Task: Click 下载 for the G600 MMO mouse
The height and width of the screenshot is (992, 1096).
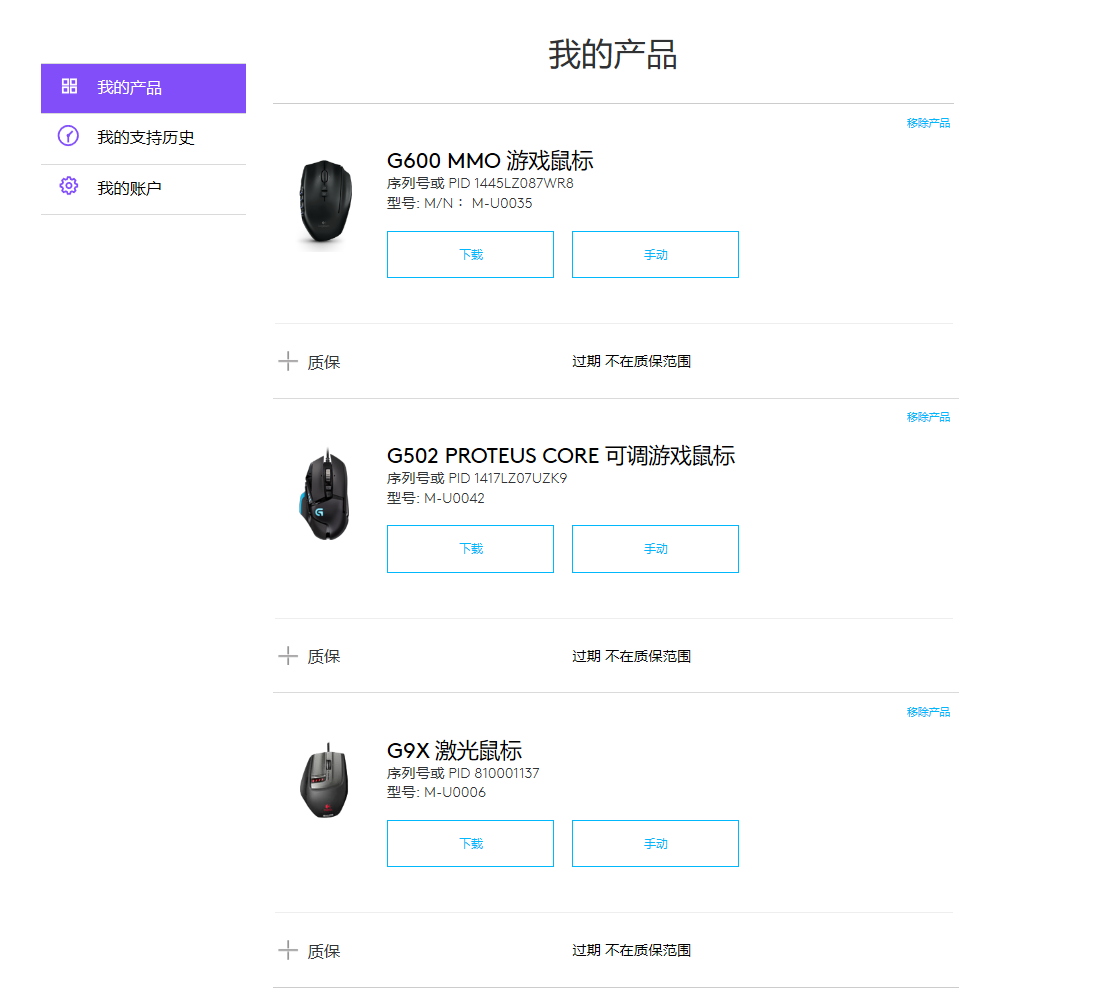Action: coord(470,254)
